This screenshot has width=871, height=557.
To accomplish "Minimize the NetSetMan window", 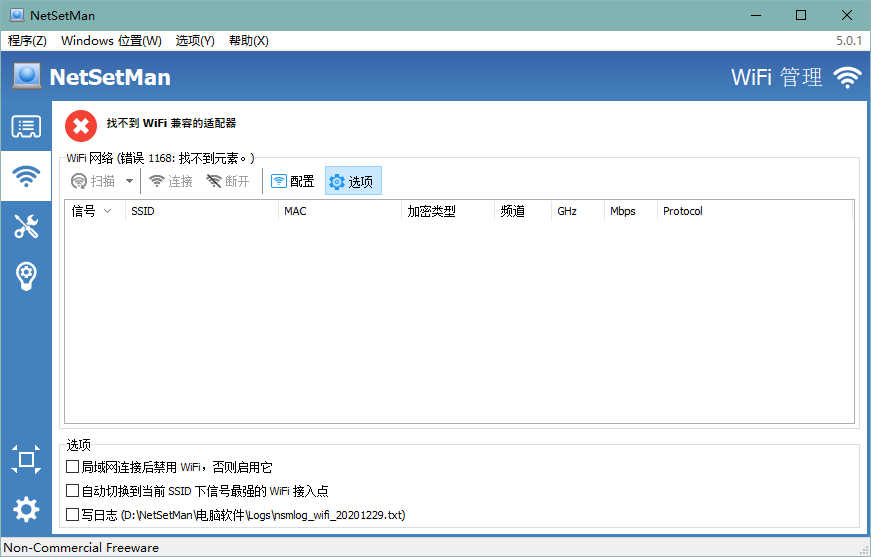I will point(755,15).
